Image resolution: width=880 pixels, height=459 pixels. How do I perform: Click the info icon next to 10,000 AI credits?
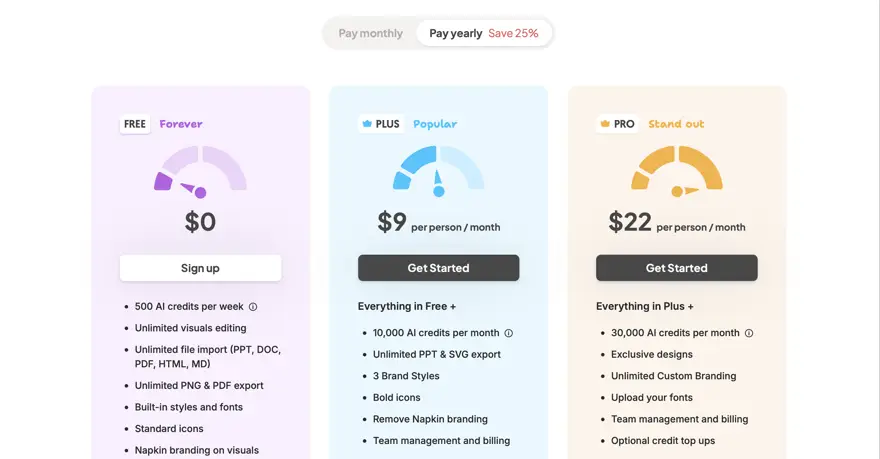(508, 333)
